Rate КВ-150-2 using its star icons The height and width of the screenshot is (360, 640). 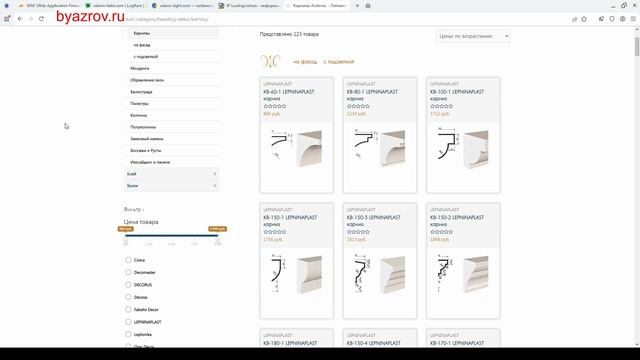[x=441, y=232]
